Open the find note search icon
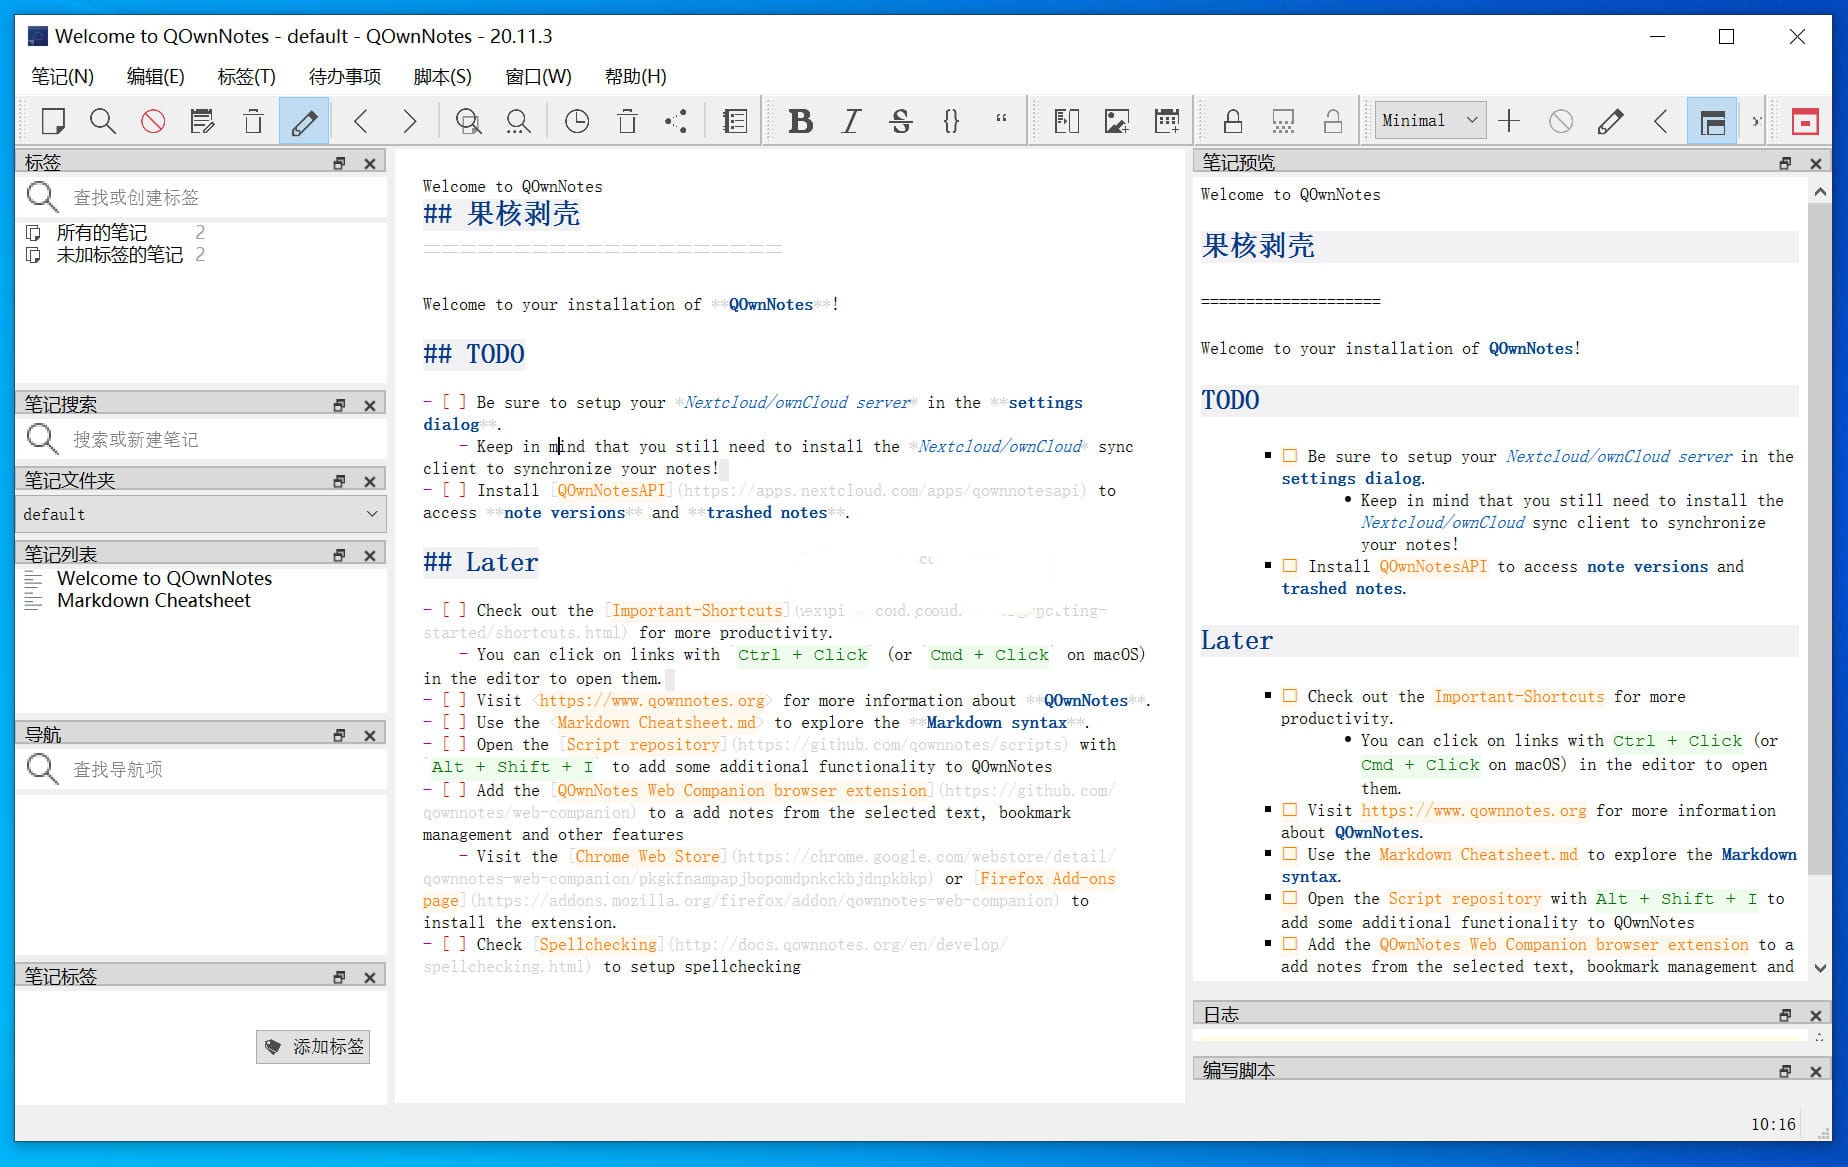The width and height of the screenshot is (1848, 1167). coord(102,121)
